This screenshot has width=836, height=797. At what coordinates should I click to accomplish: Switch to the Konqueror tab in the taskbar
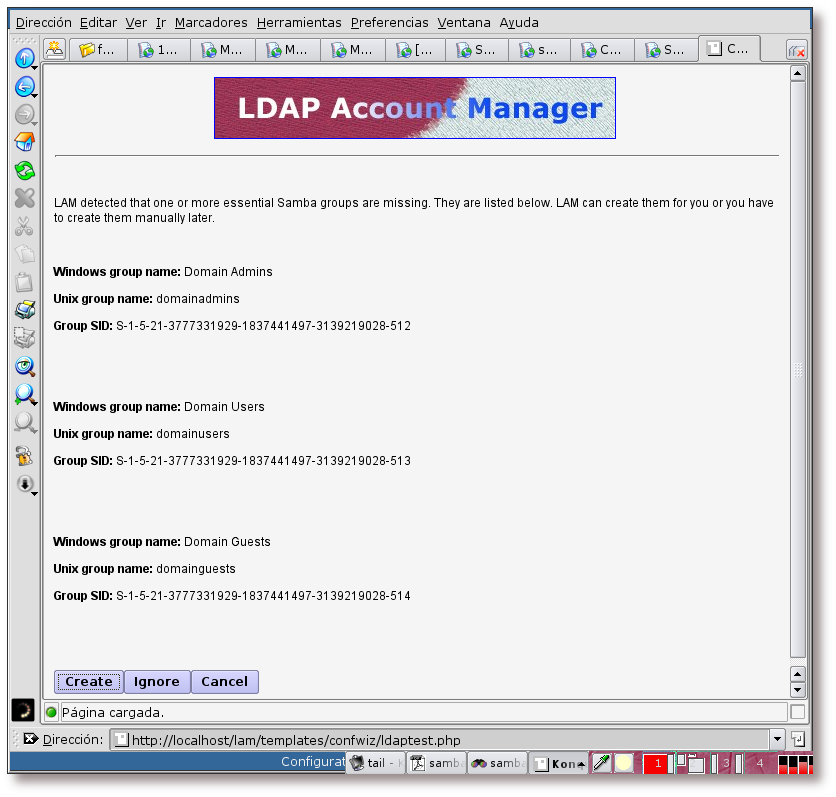pyautogui.click(x=557, y=763)
